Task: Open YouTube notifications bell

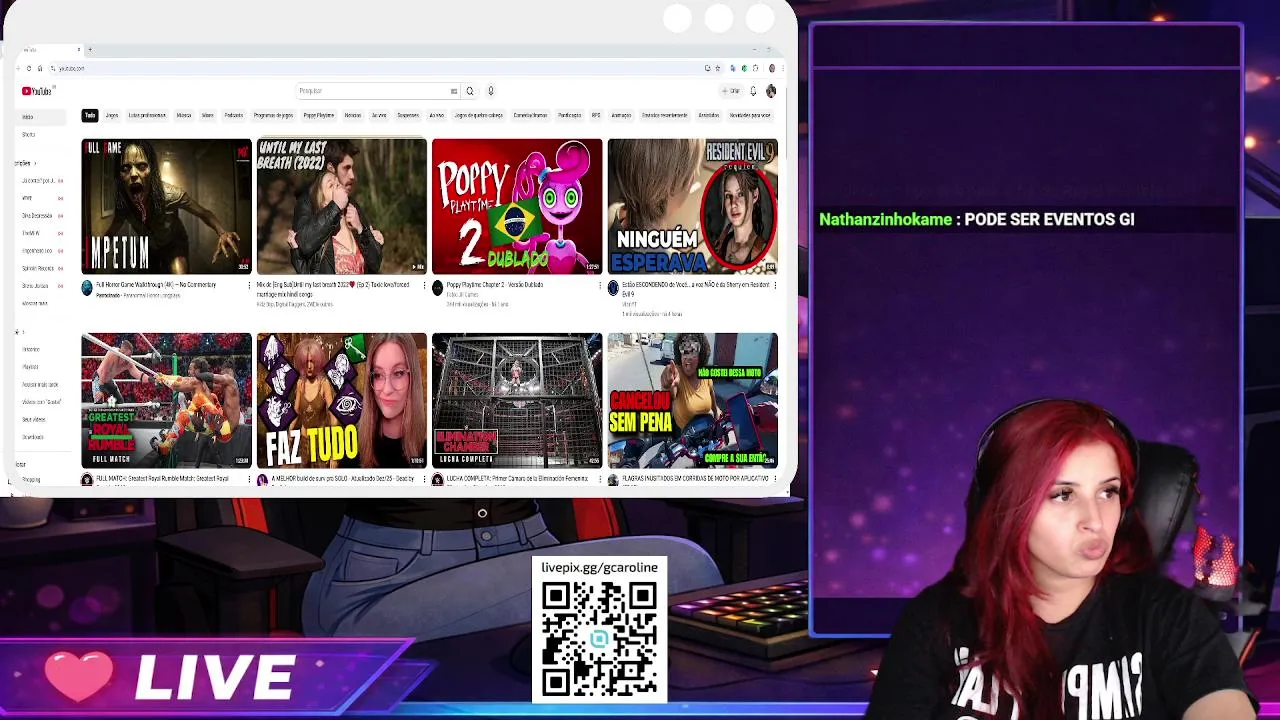Action: 753,91
